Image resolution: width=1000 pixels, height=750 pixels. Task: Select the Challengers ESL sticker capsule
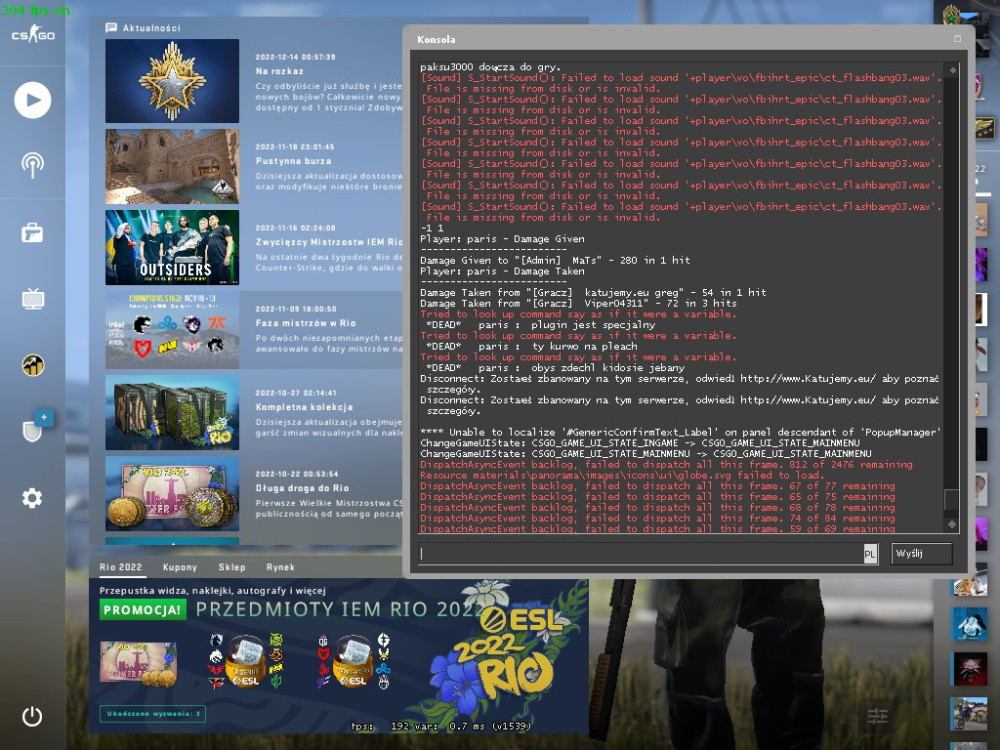tap(353, 663)
